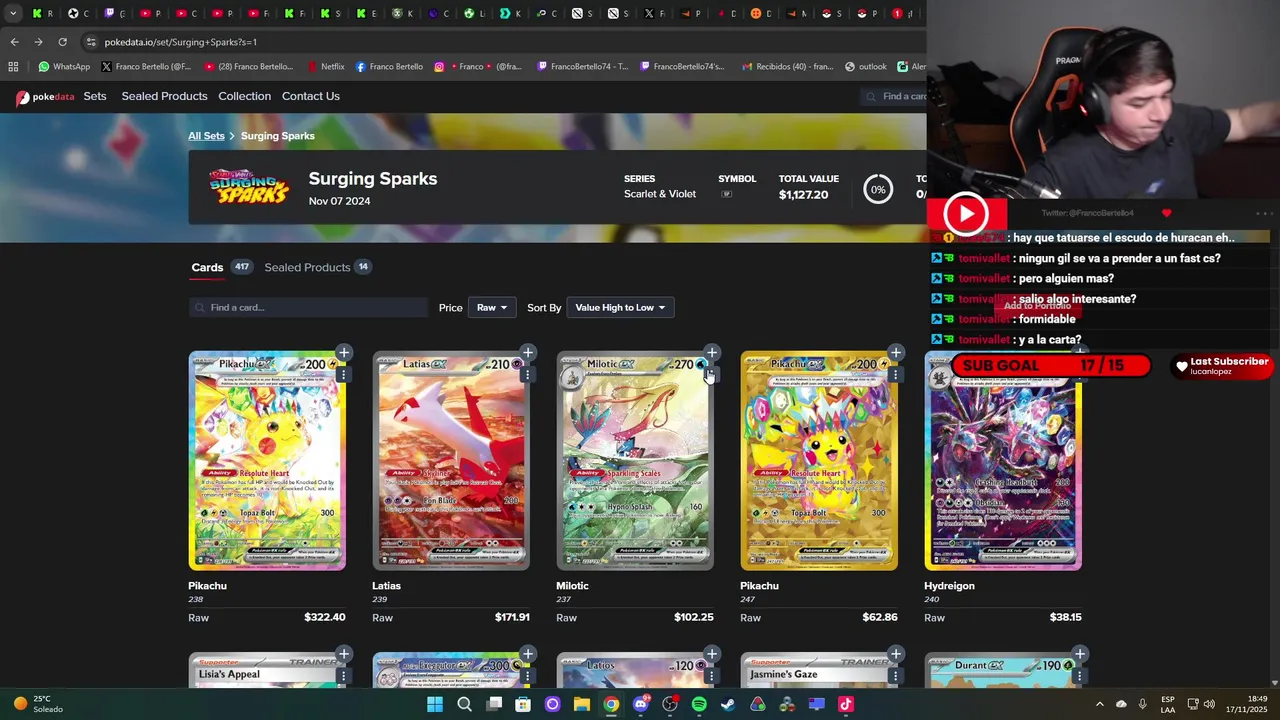Open Milotic card name link
1280x720 pixels.
tap(572, 586)
